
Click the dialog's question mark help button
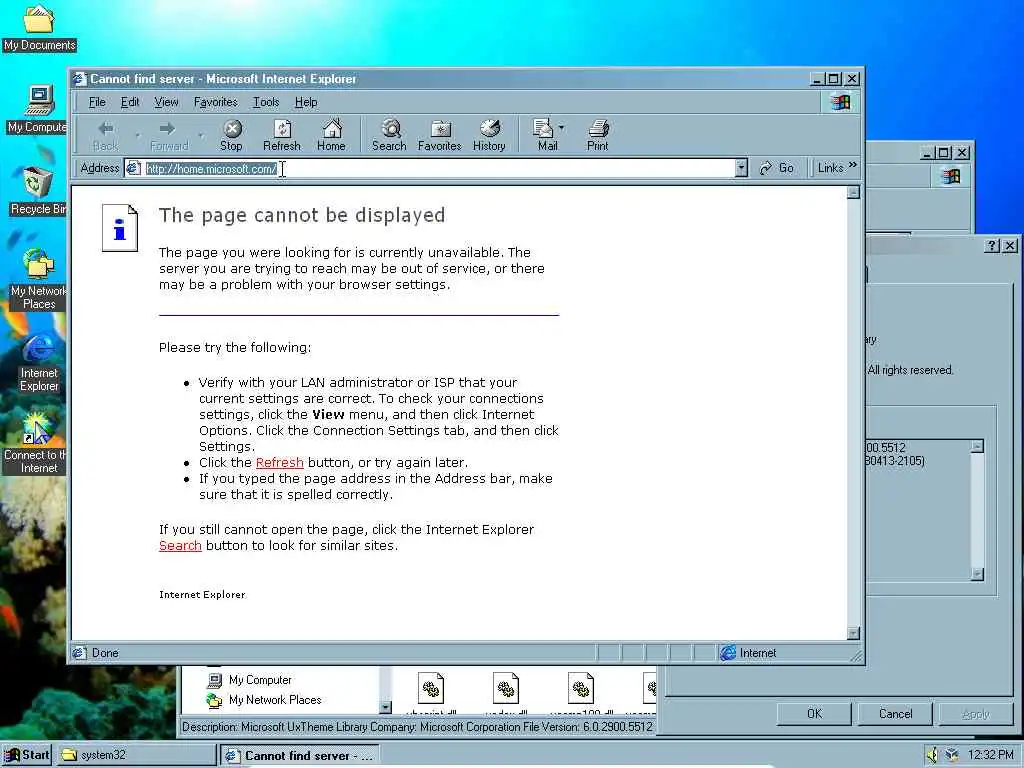(x=992, y=246)
